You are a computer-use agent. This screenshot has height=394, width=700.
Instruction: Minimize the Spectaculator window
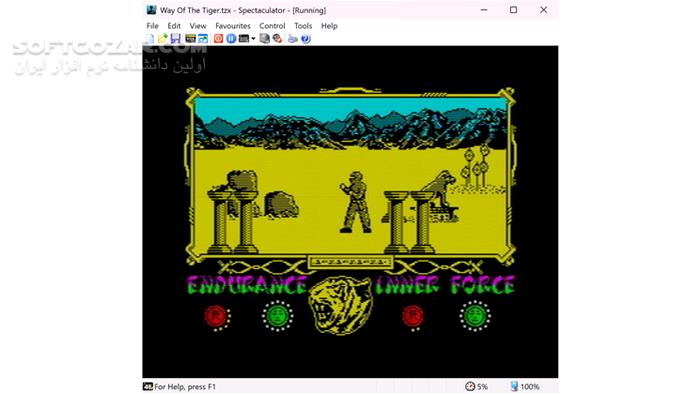click(484, 10)
